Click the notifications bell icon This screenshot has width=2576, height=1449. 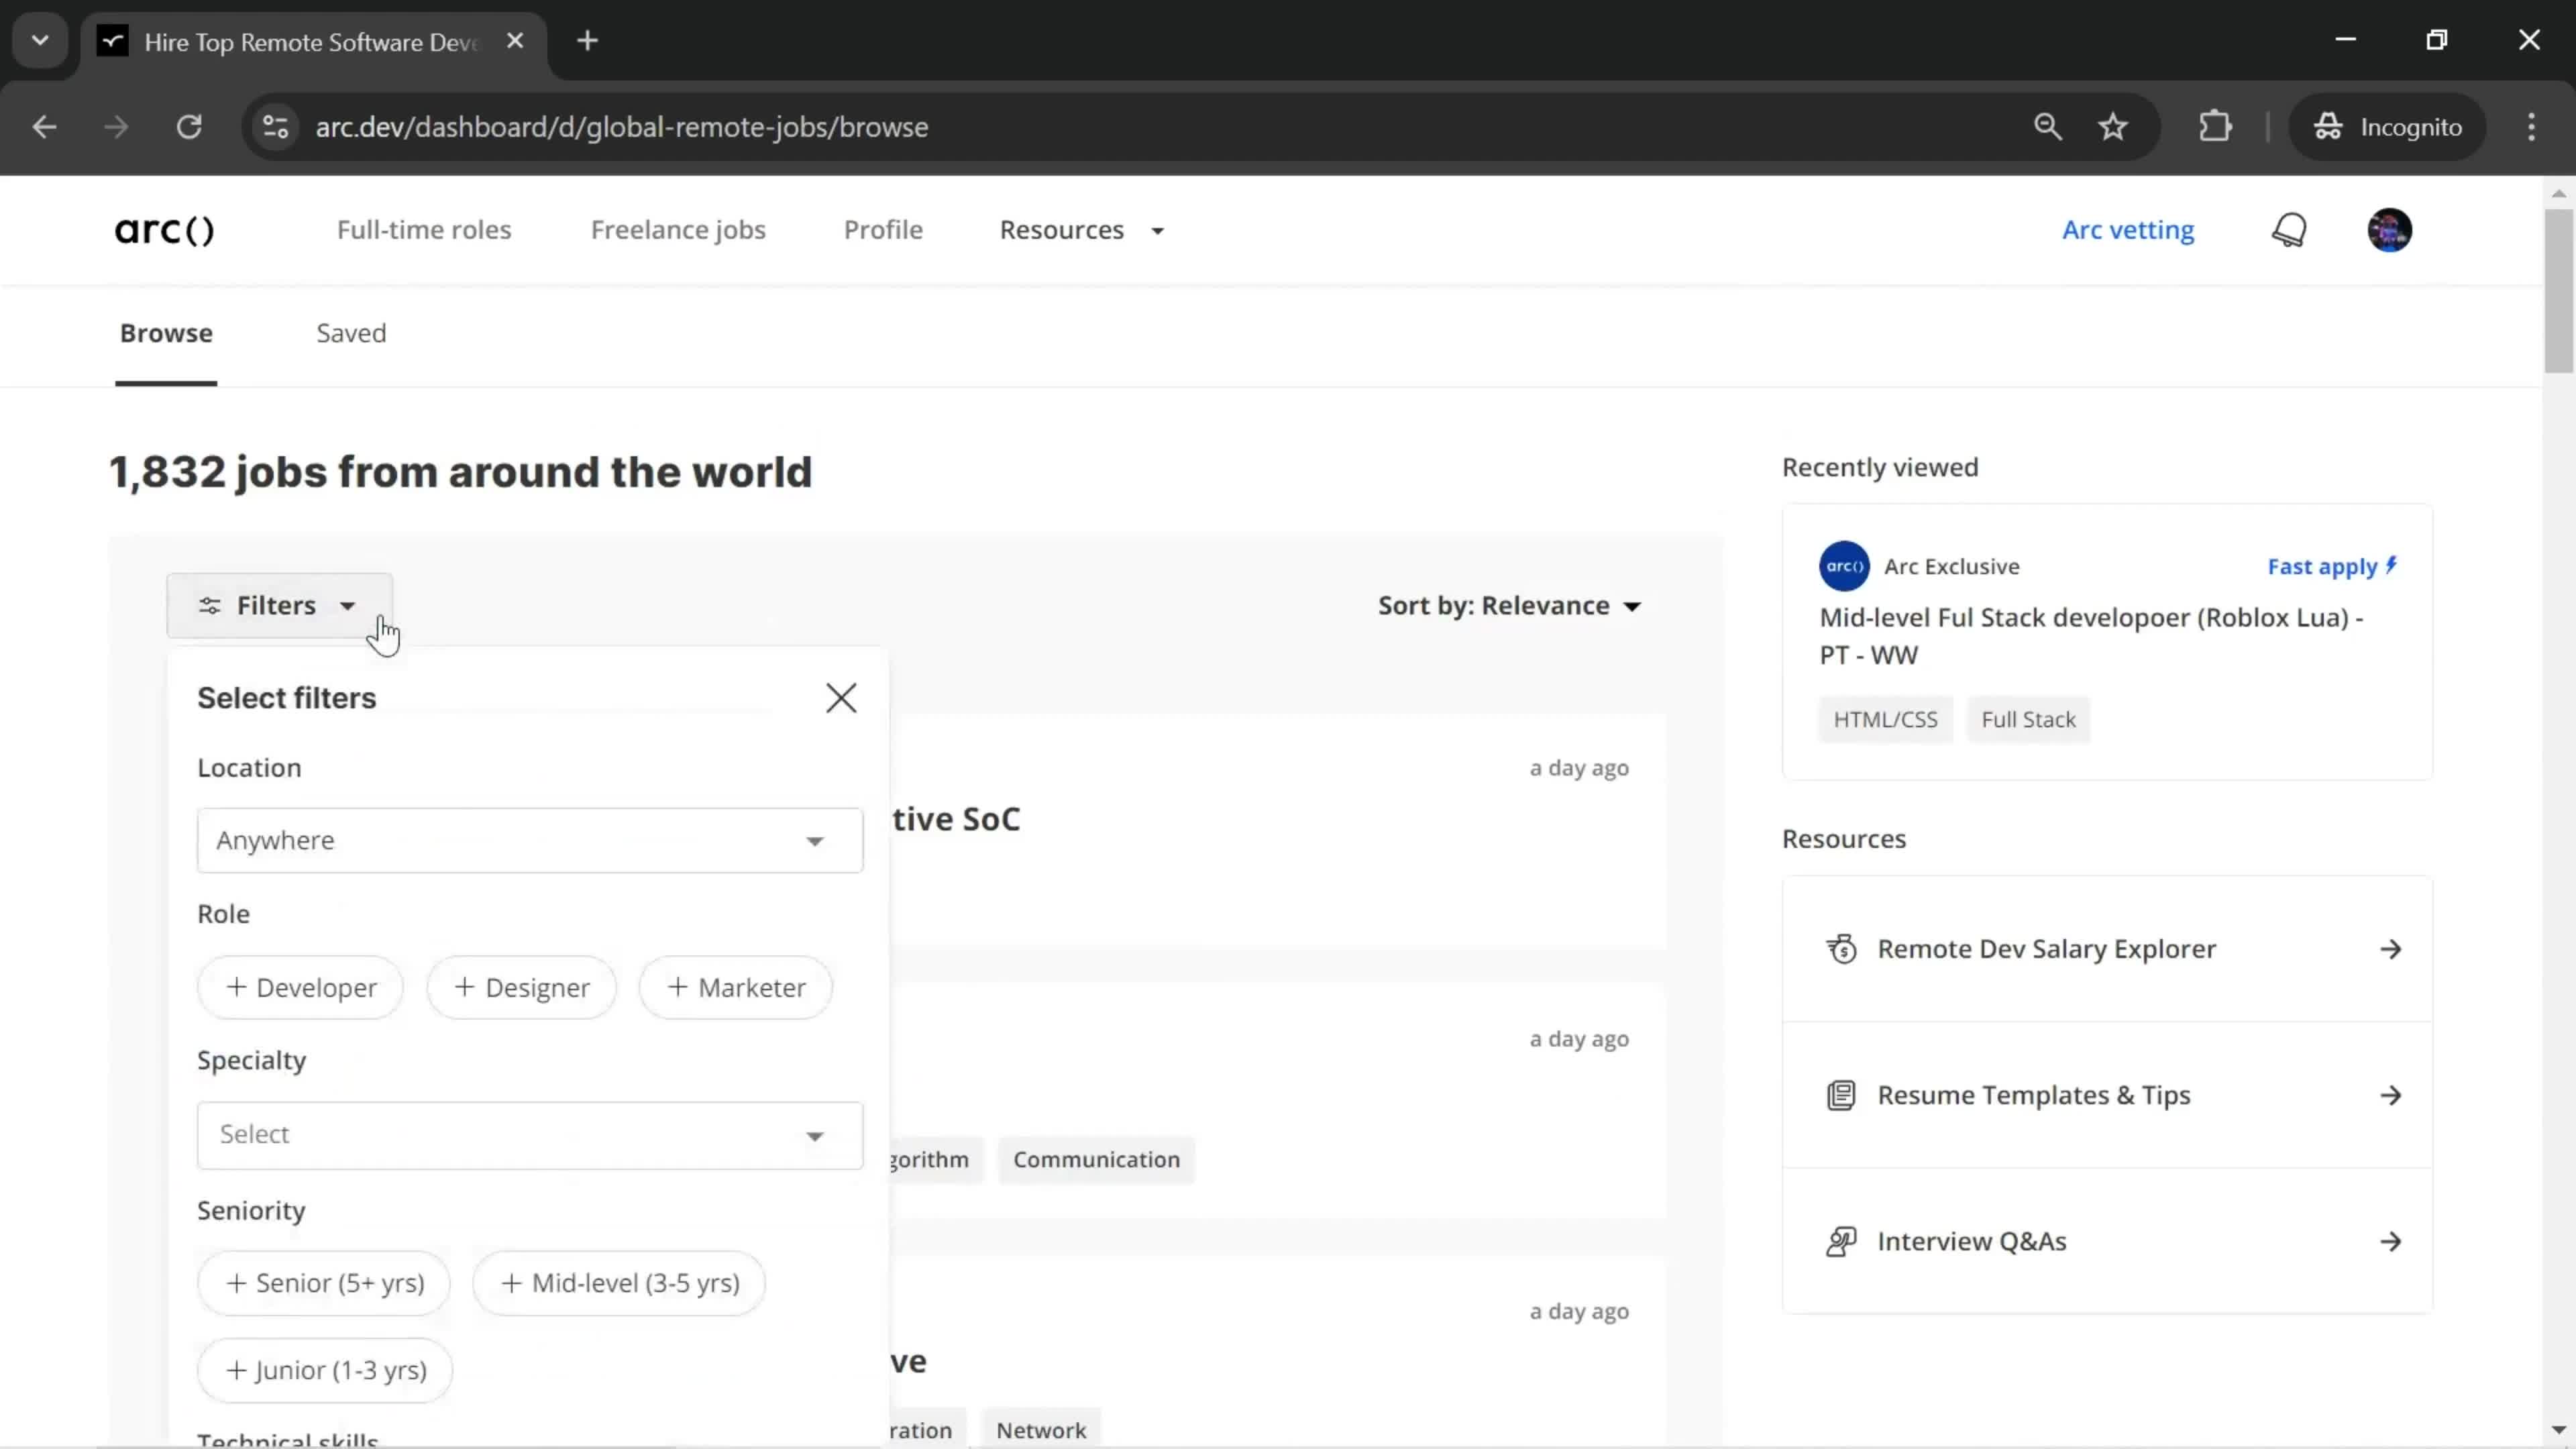pos(2290,230)
